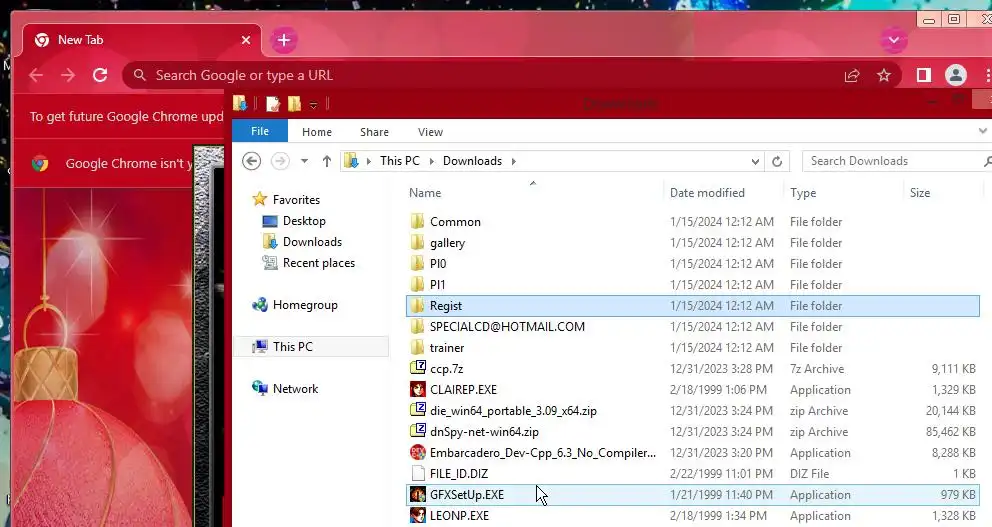Click Explorer forward navigation arrow
This screenshot has width=992, height=527.
280,161
